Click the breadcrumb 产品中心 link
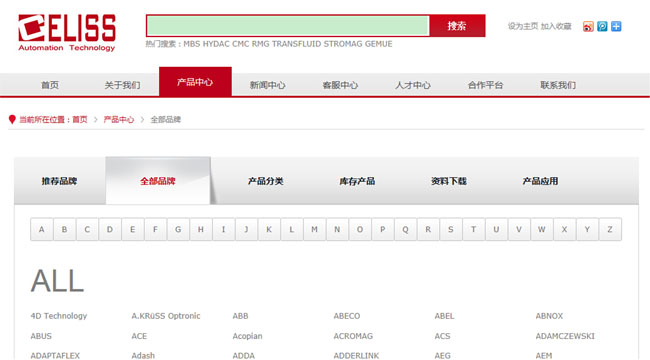The height and width of the screenshot is (360, 650). tap(119, 119)
